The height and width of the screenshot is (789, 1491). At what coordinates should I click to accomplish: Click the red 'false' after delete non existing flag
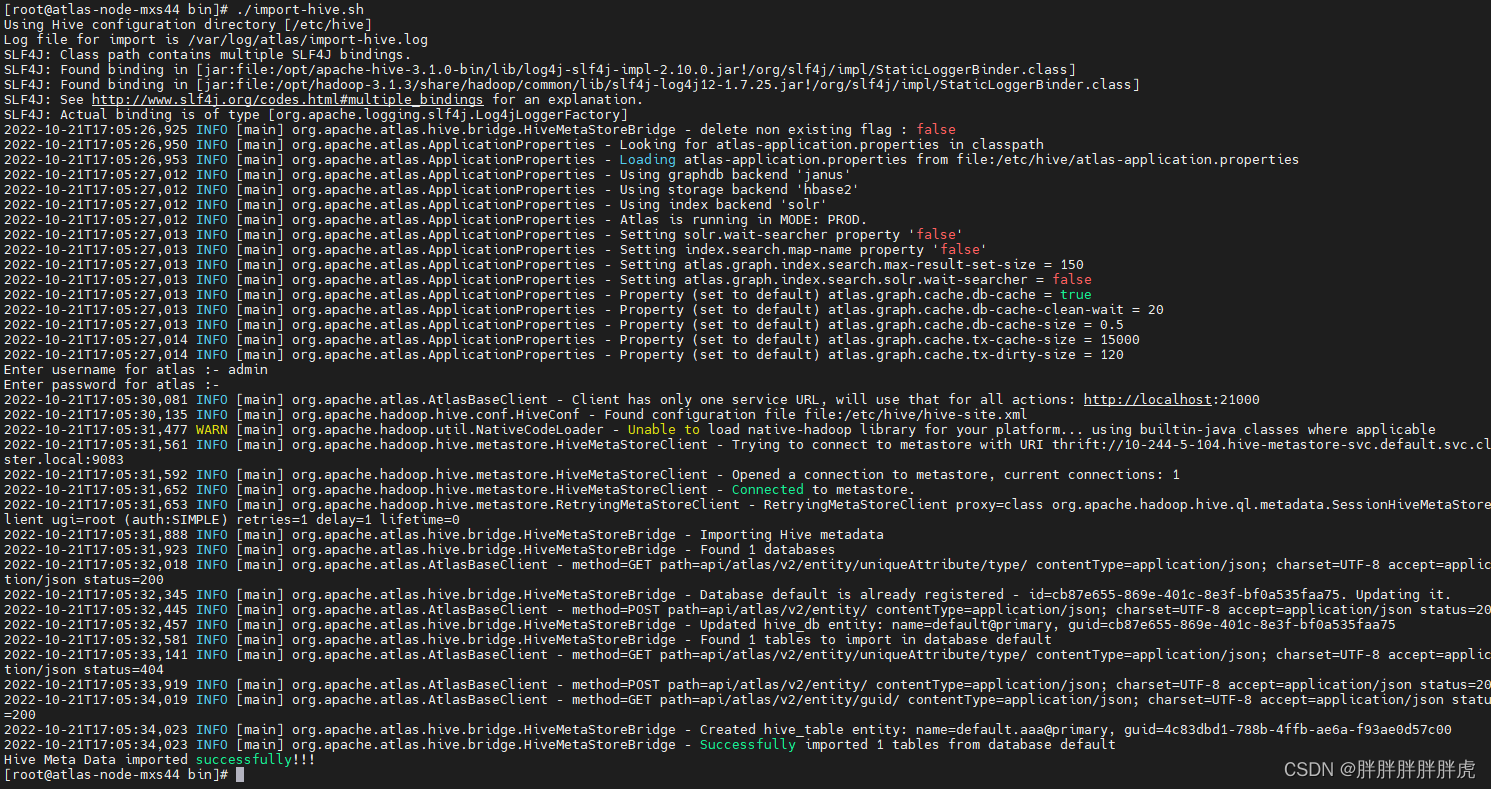click(x=936, y=130)
